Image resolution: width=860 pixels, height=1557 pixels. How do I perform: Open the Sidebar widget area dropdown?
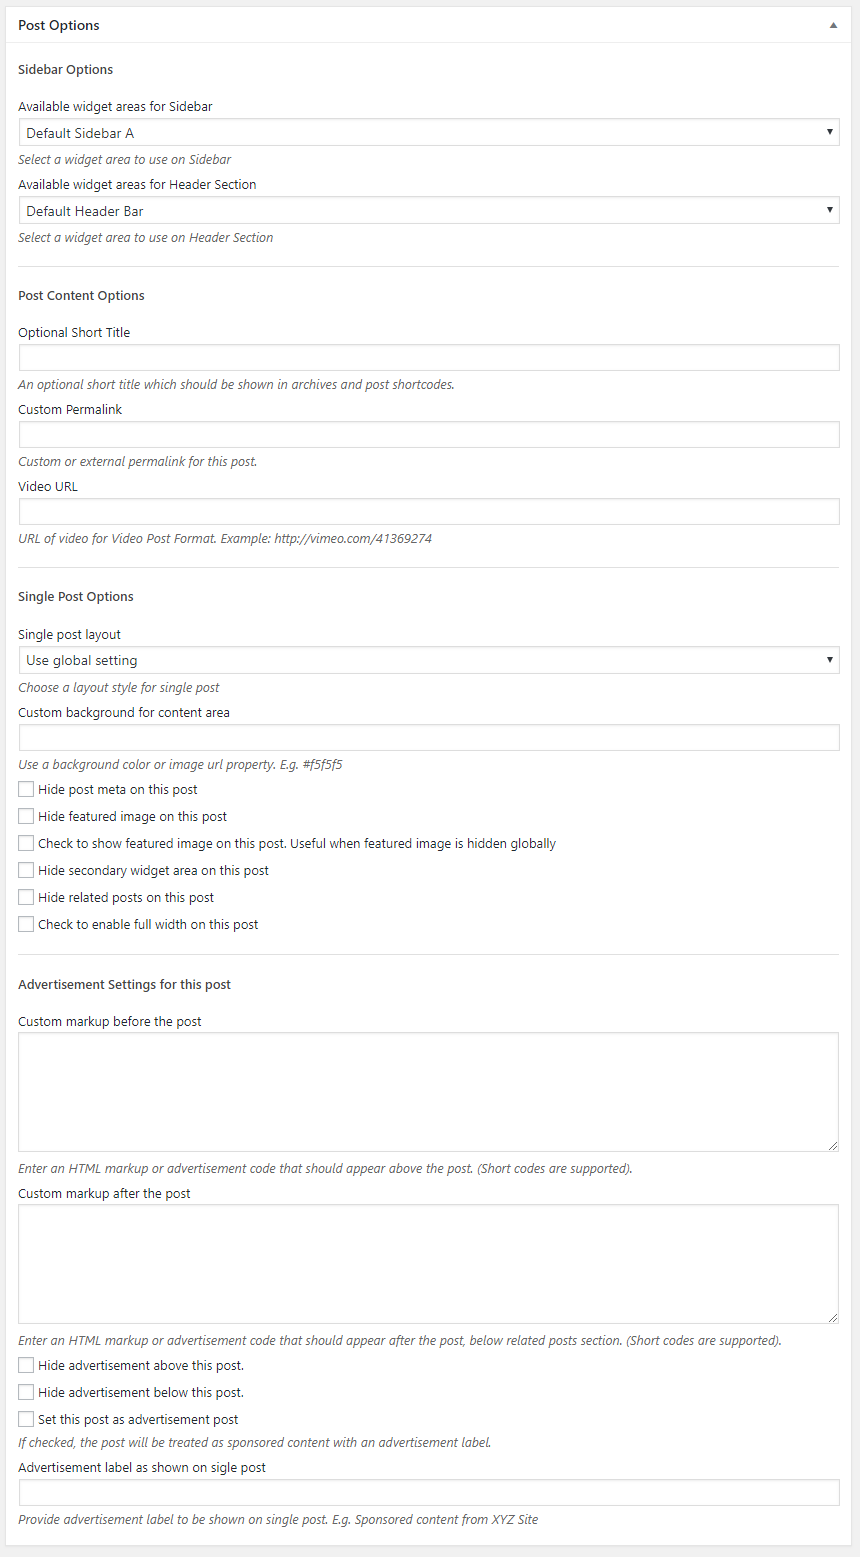click(428, 133)
